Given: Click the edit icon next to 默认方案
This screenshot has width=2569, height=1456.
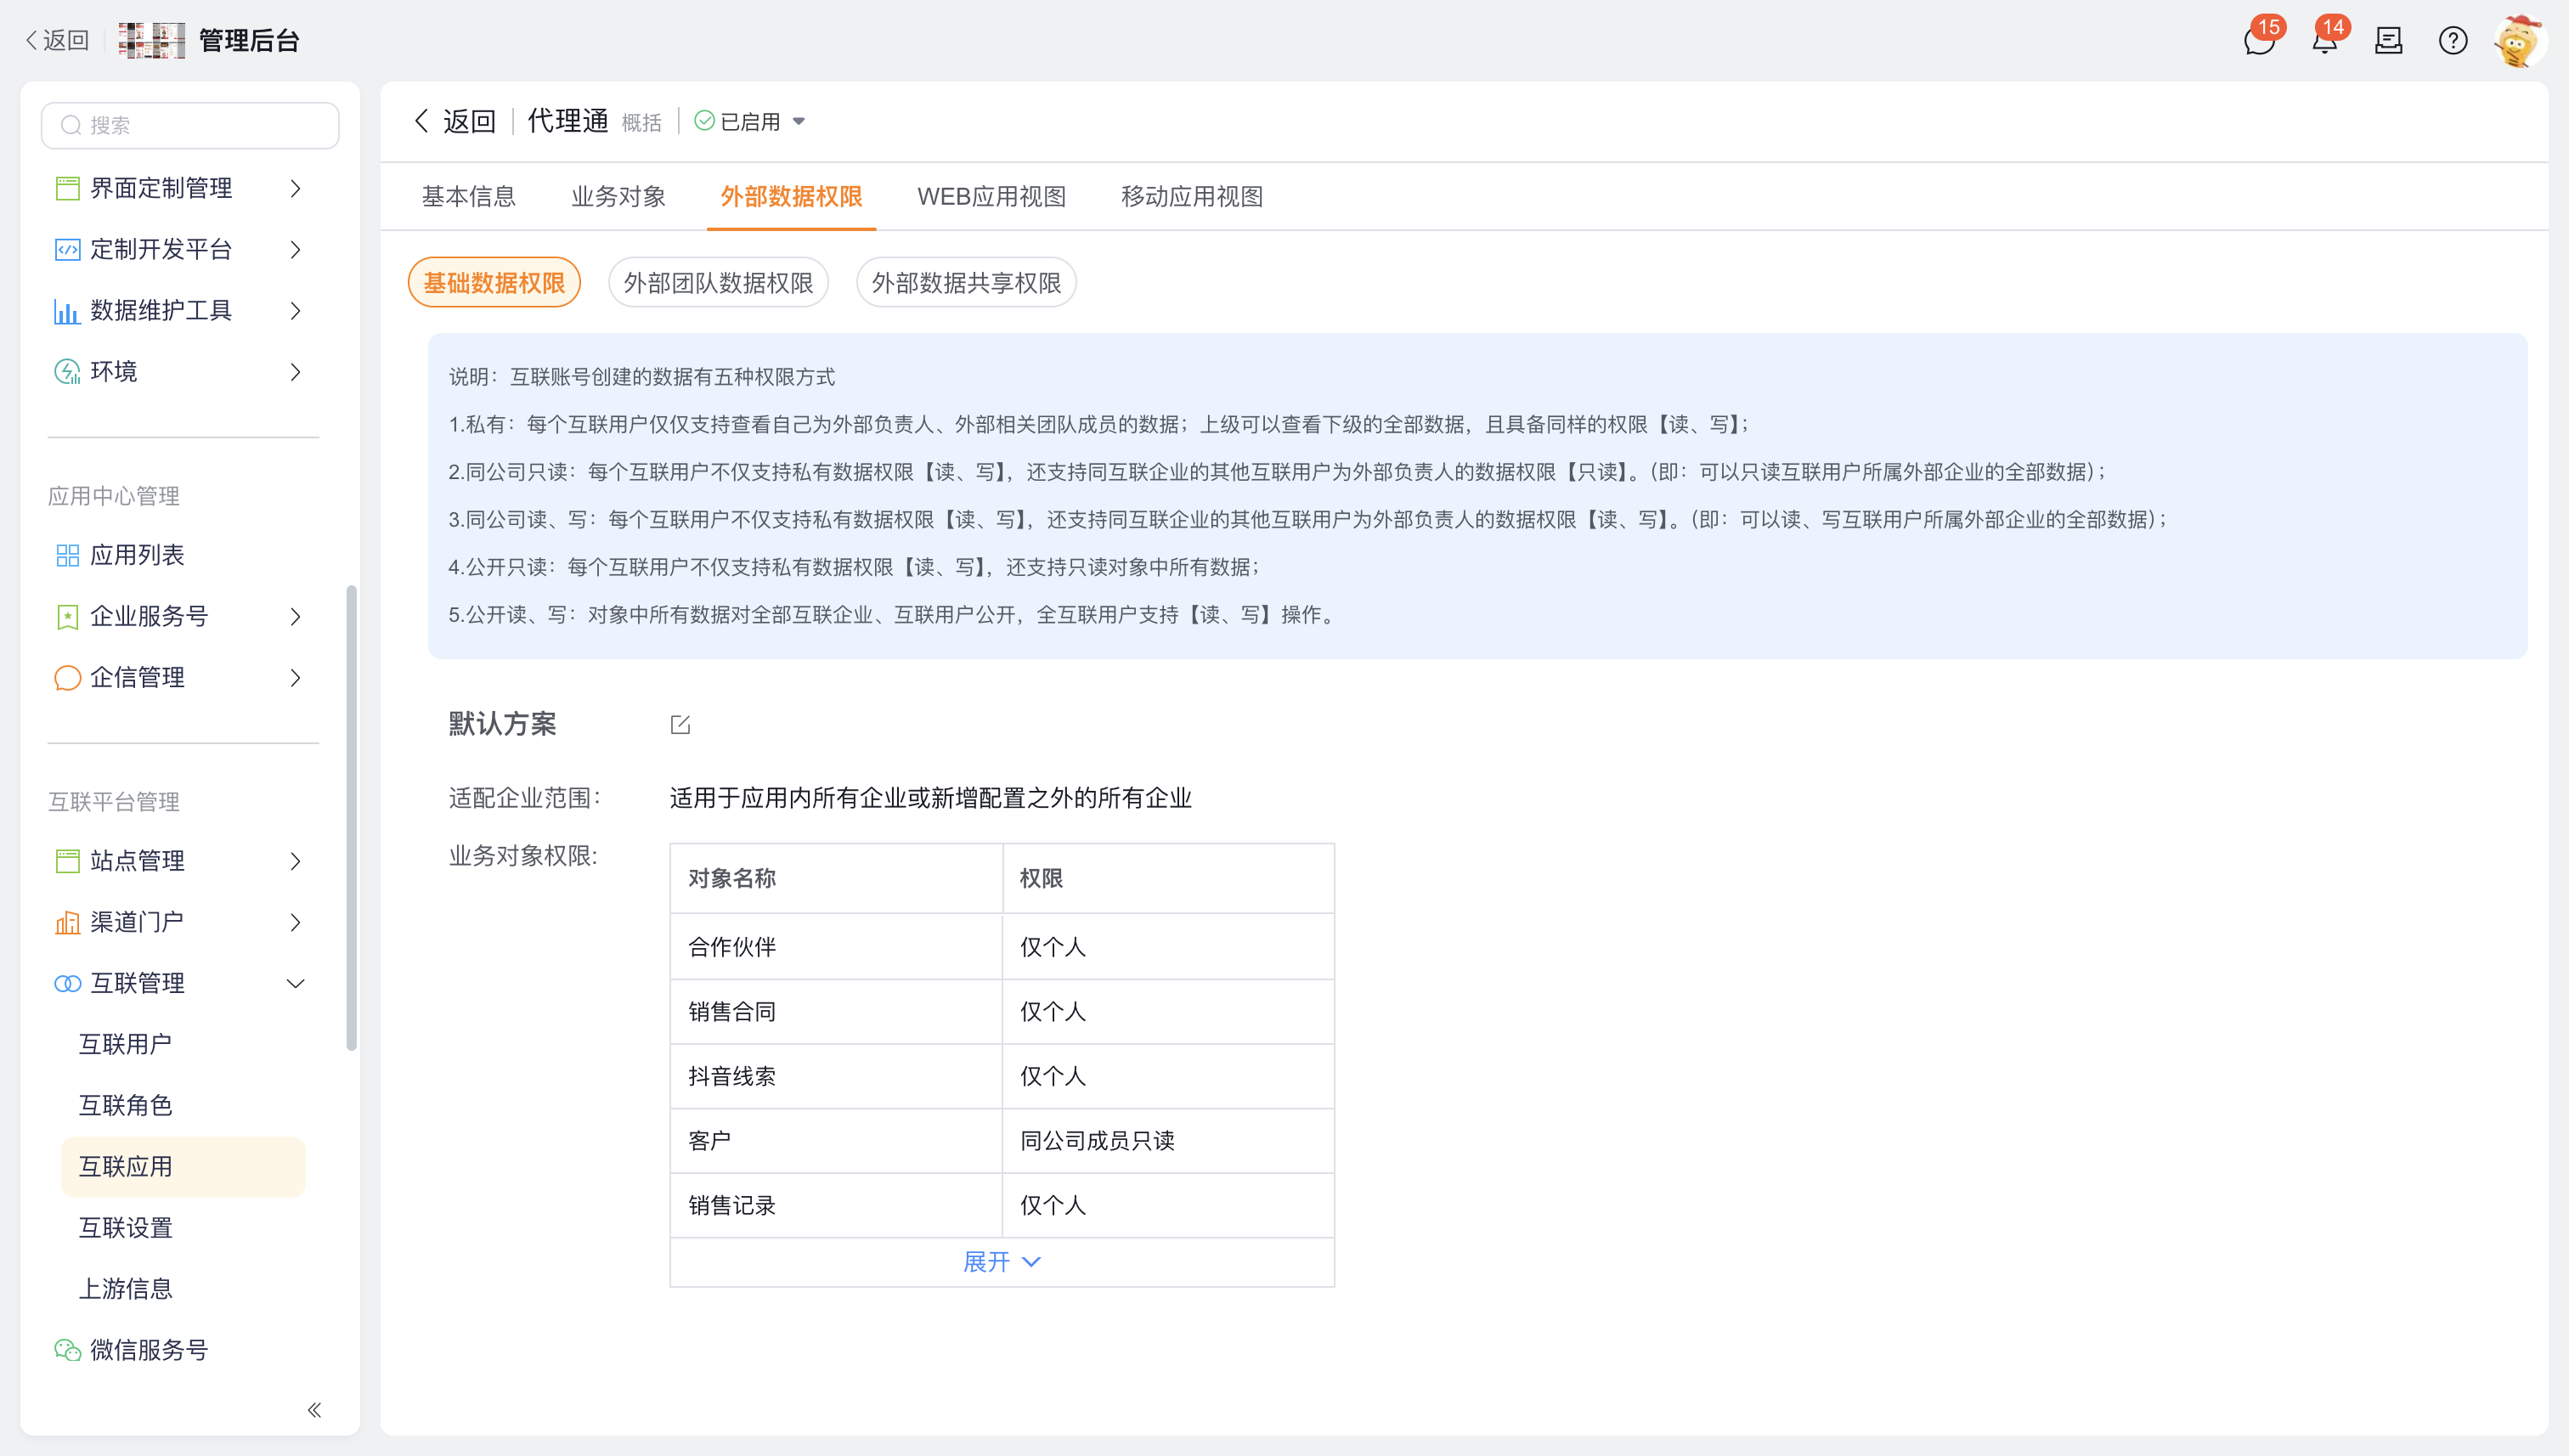Looking at the screenshot, I should click(x=680, y=724).
